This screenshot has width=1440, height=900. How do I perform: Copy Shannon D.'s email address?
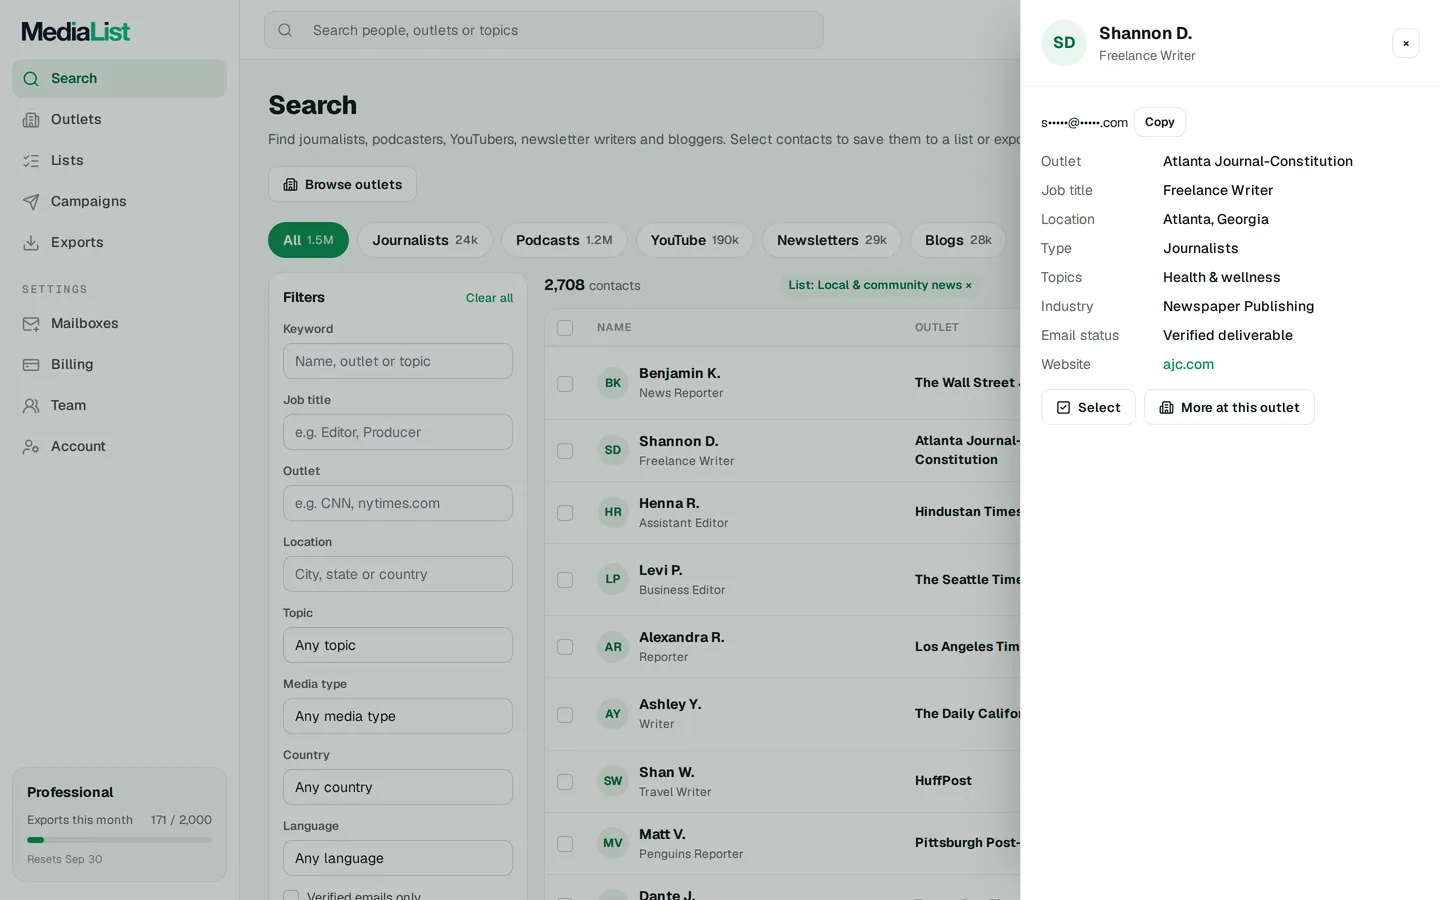1160,122
